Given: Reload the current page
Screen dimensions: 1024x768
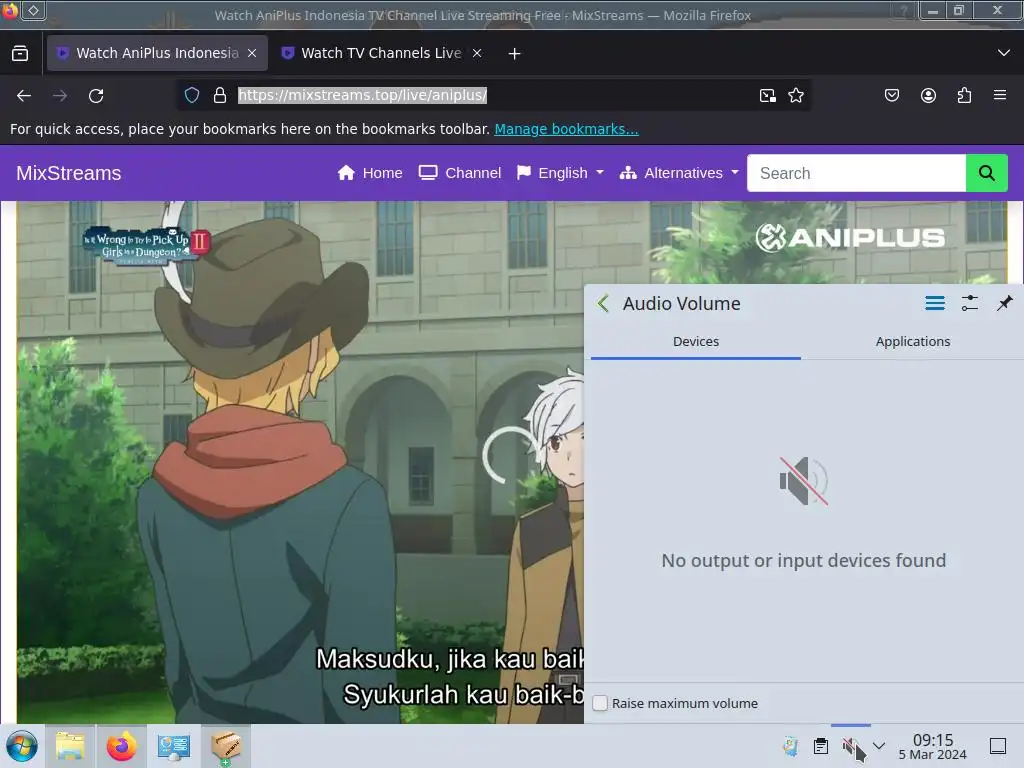Looking at the screenshot, I should 96,96.
